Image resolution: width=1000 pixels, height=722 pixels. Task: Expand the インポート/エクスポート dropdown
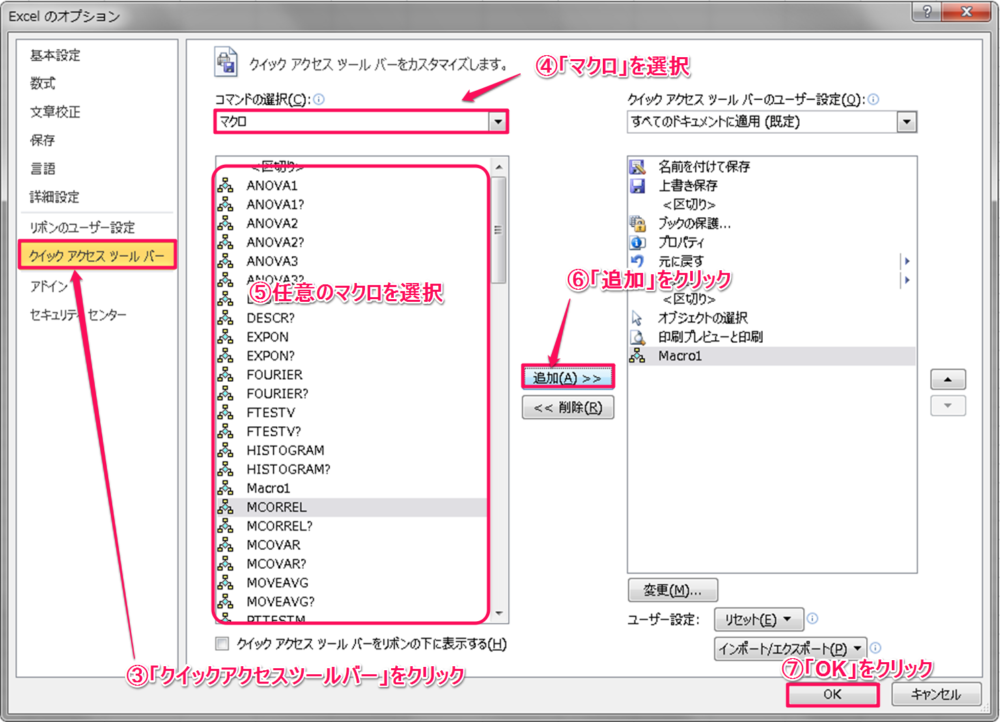click(x=789, y=649)
